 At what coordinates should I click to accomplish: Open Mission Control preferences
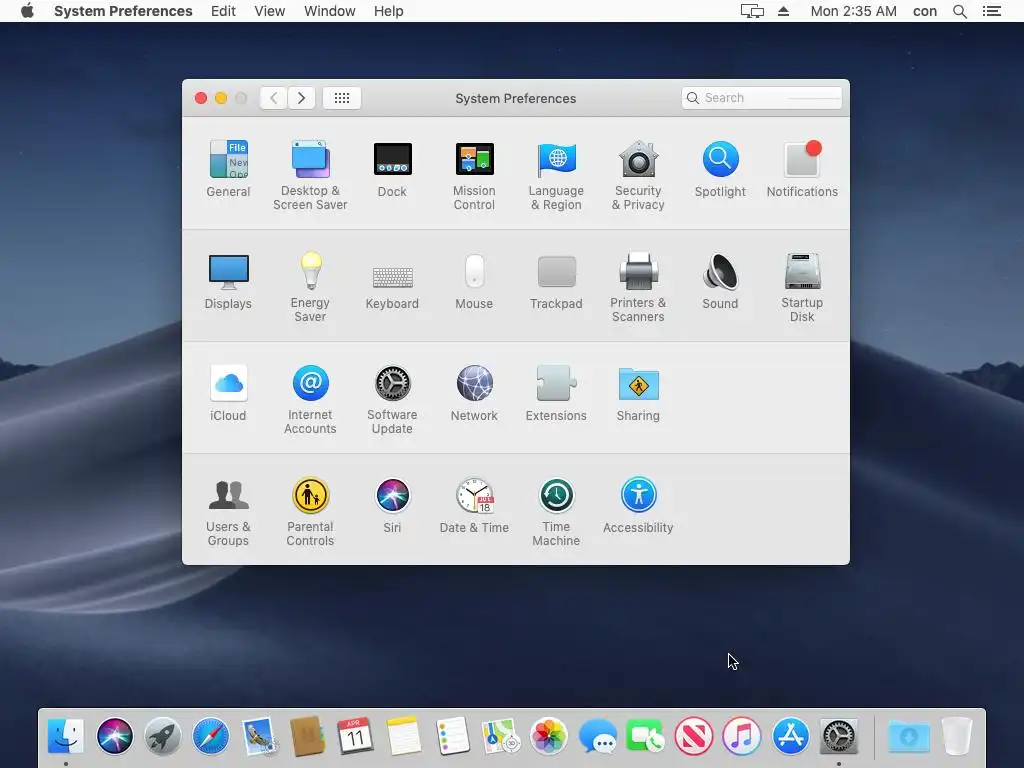click(474, 175)
